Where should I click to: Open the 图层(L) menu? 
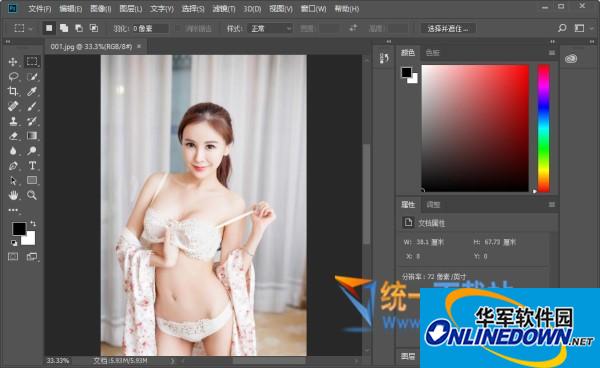131,8
